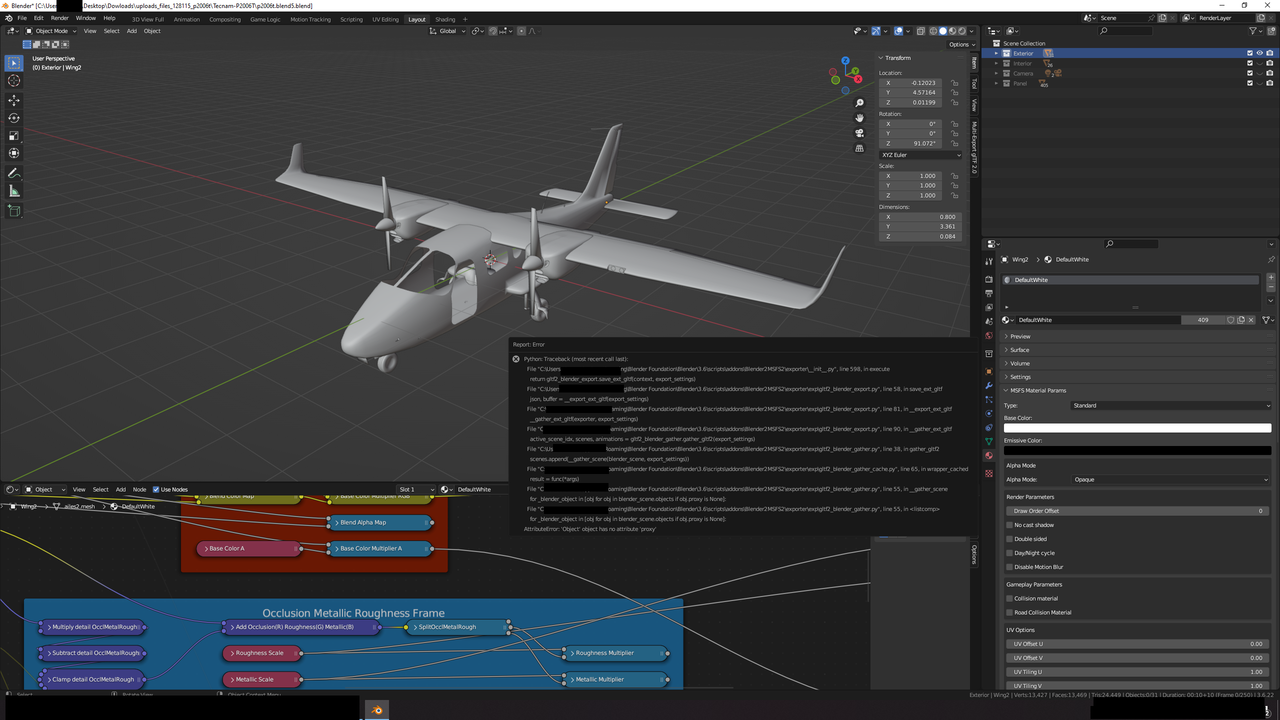Switch to the Scripting workspace tab

pos(351,19)
